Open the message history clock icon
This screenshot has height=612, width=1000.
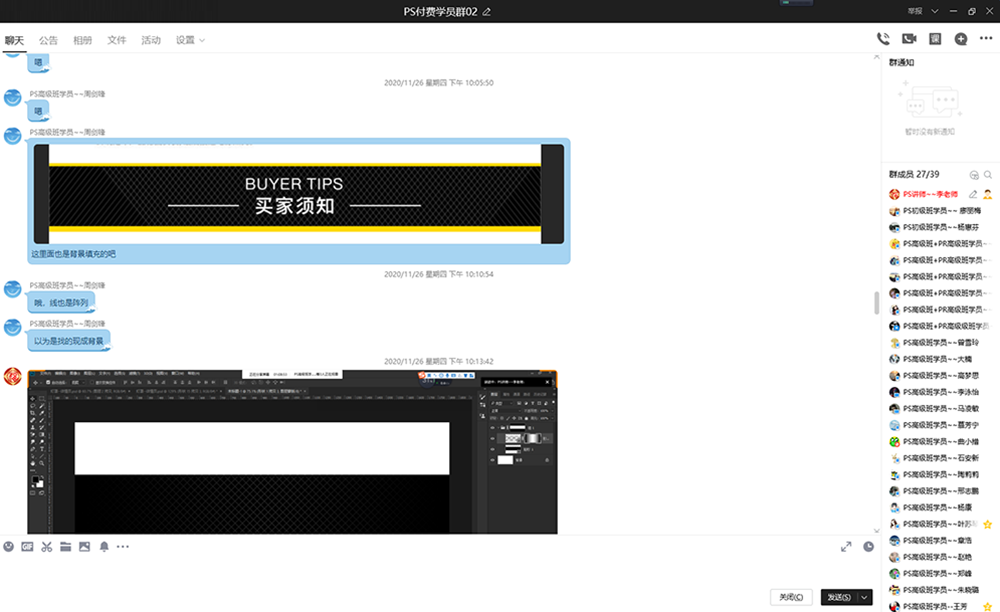868,547
